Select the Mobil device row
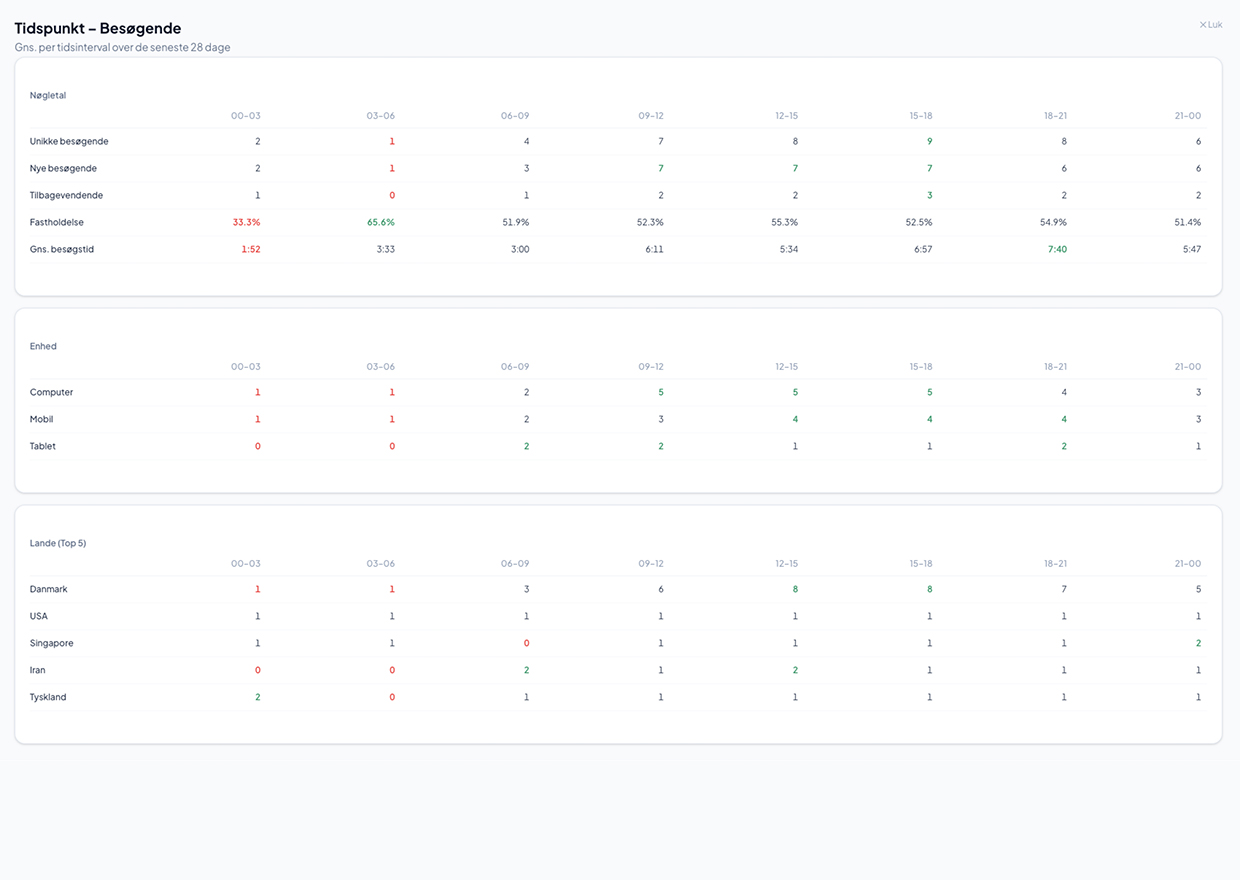 pyautogui.click(x=41, y=419)
